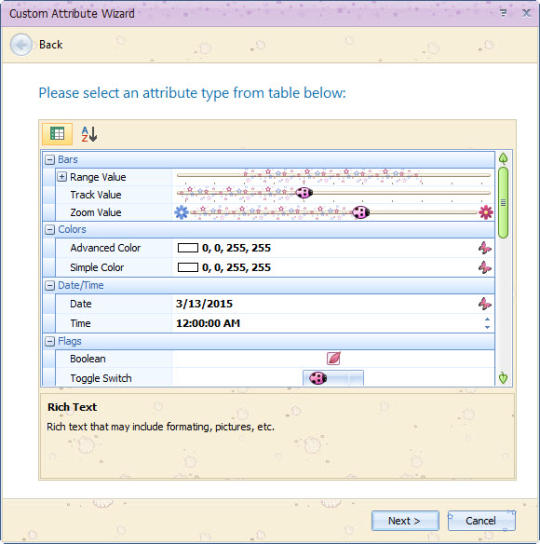The width and height of the screenshot is (540, 544).
Task: Click the green vertical scrollbar thumb
Action: 503,203
